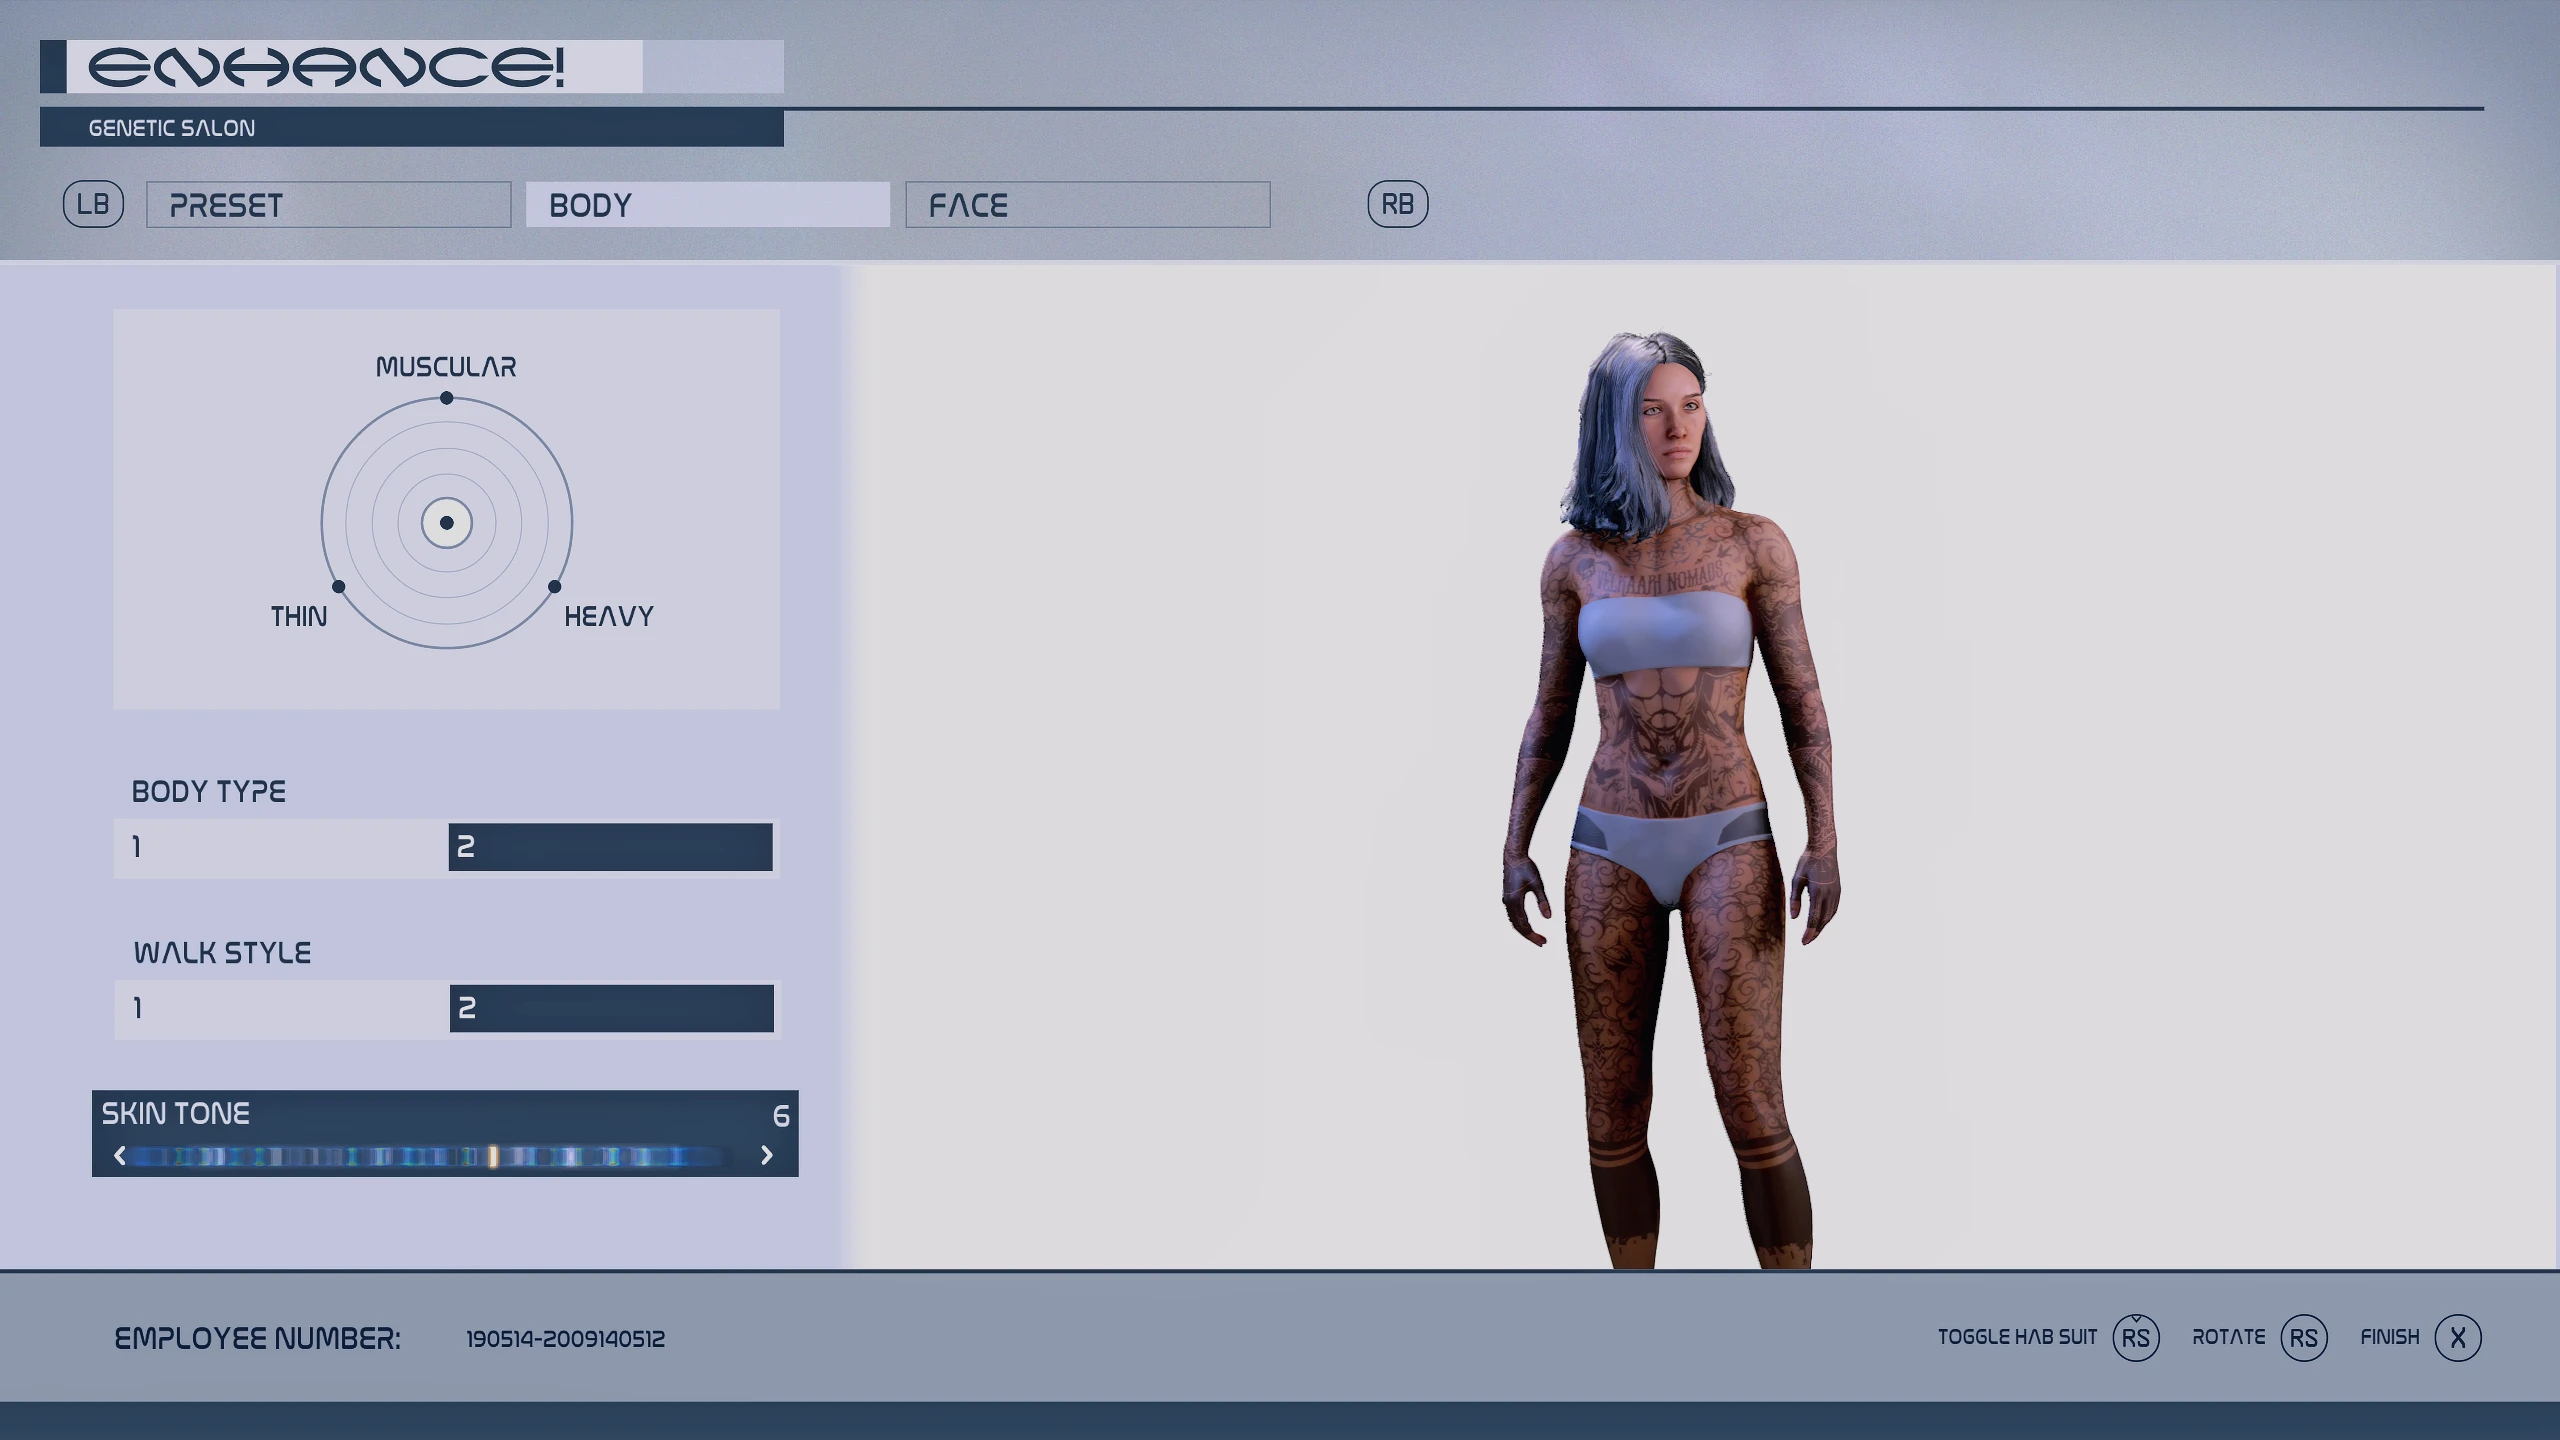The width and height of the screenshot is (2560, 1440).
Task: Click the Toggle Hab Suit RS icon
Action: coord(2135,1338)
